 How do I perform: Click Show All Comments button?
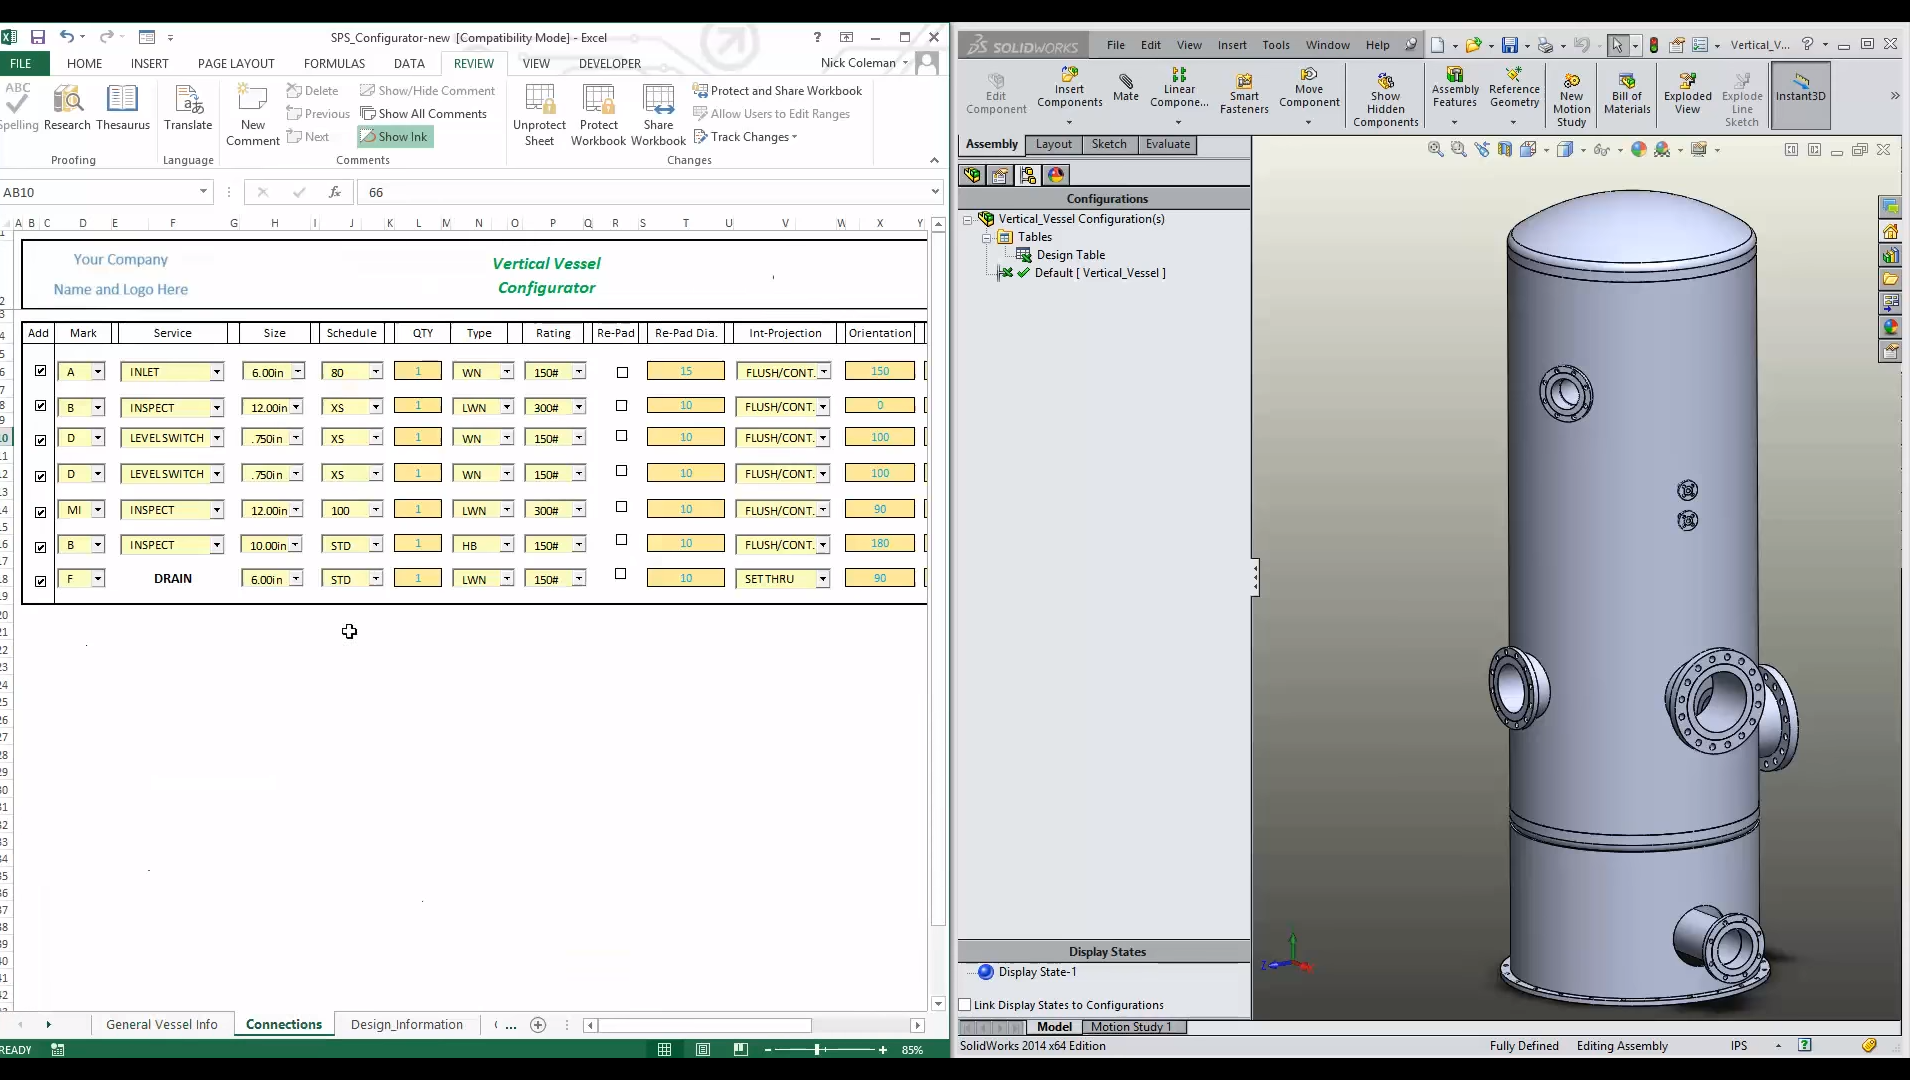(x=423, y=114)
